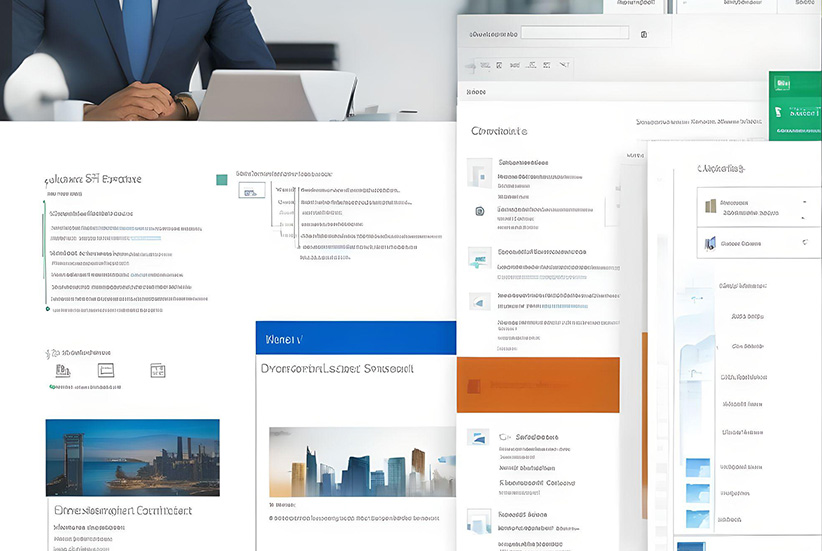Click the round dark icon in the center list

(x=480, y=211)
